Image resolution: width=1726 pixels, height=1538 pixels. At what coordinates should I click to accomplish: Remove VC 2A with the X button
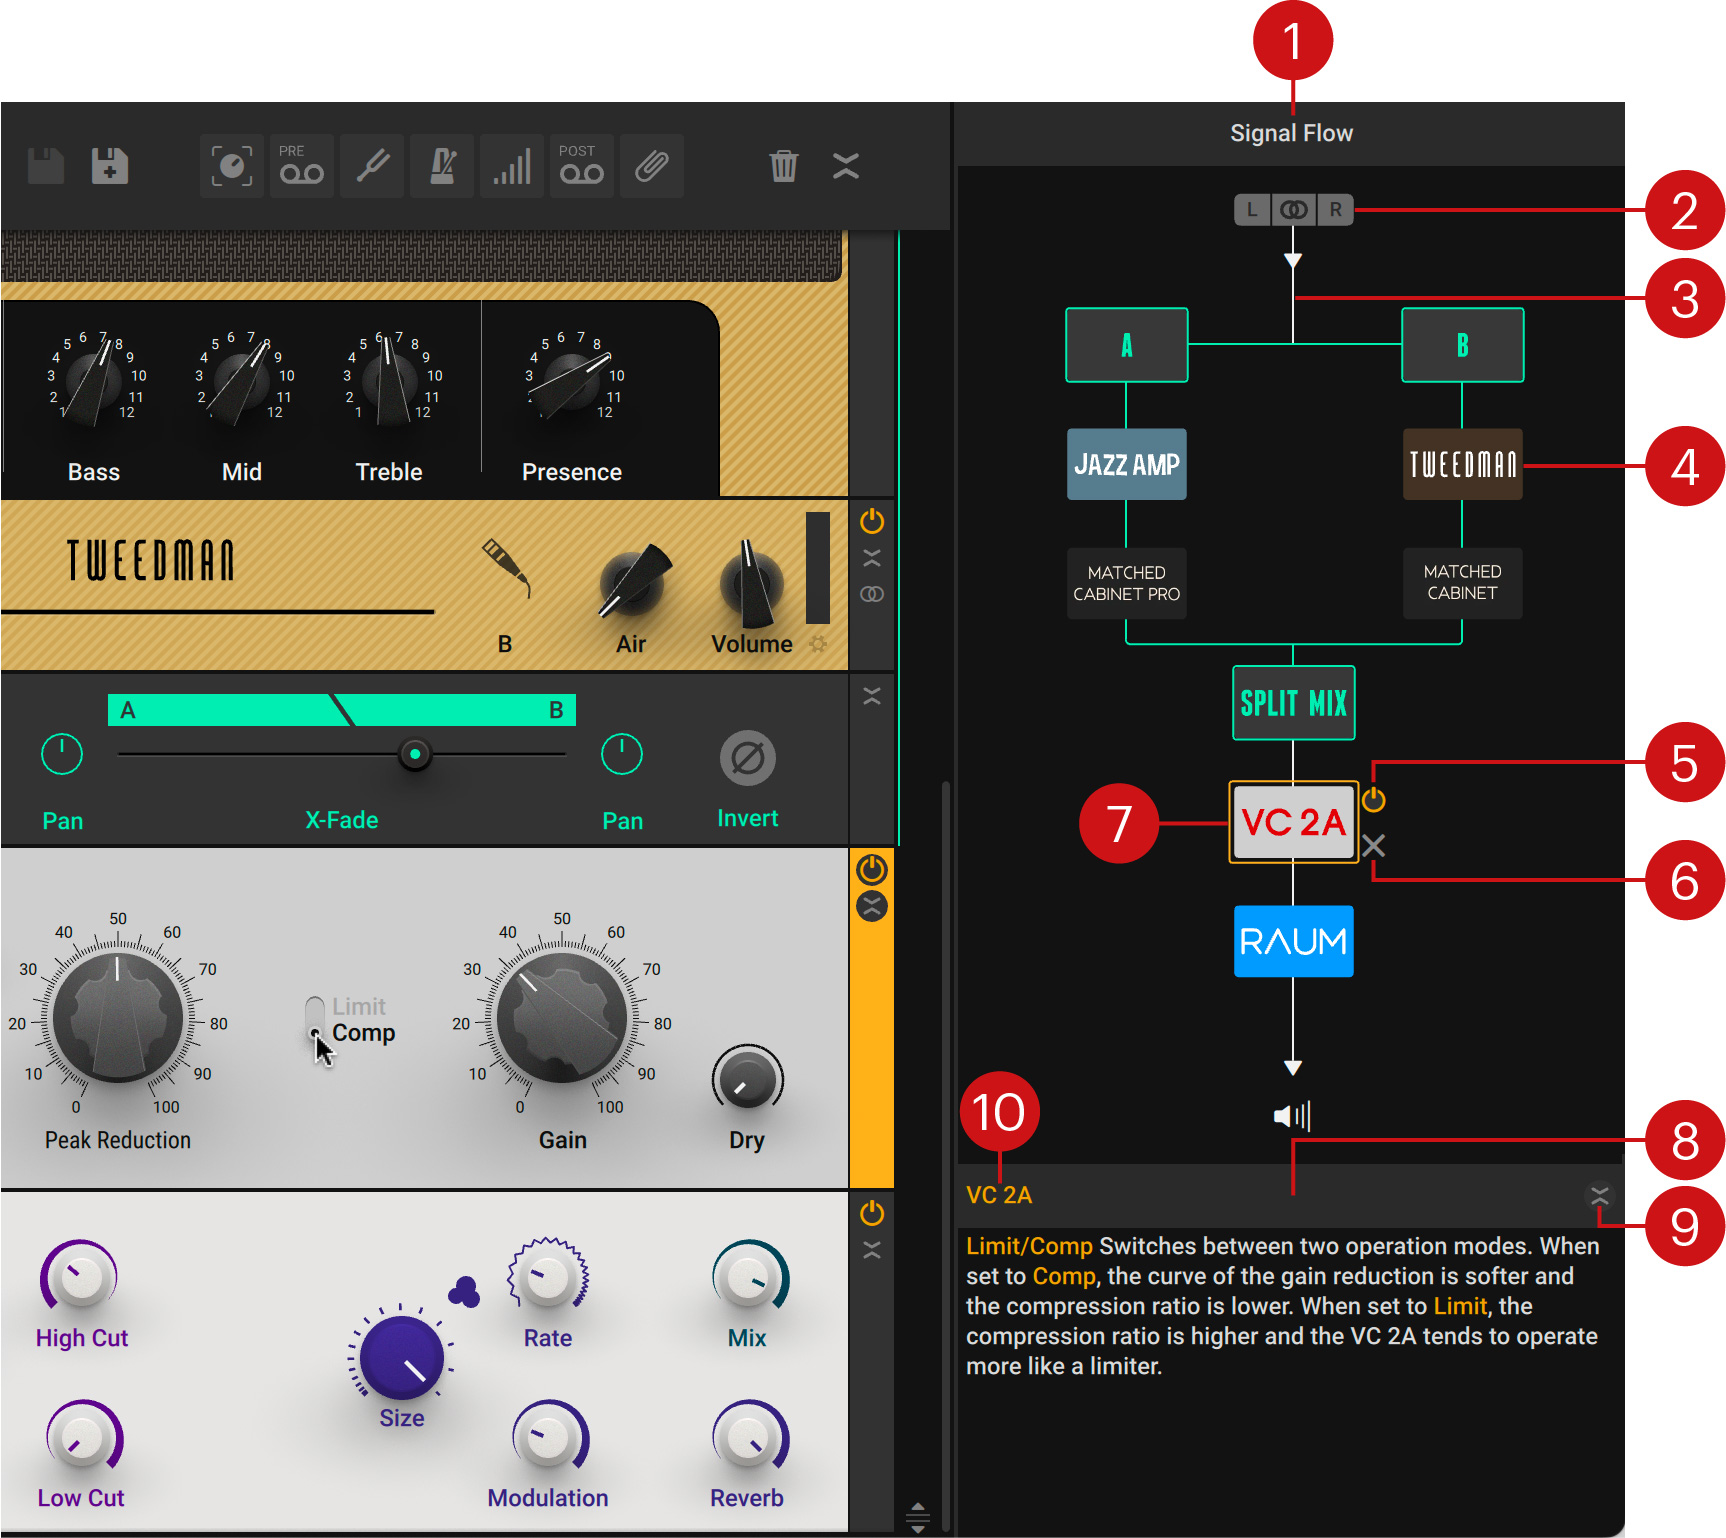[x=1375, y=846]
